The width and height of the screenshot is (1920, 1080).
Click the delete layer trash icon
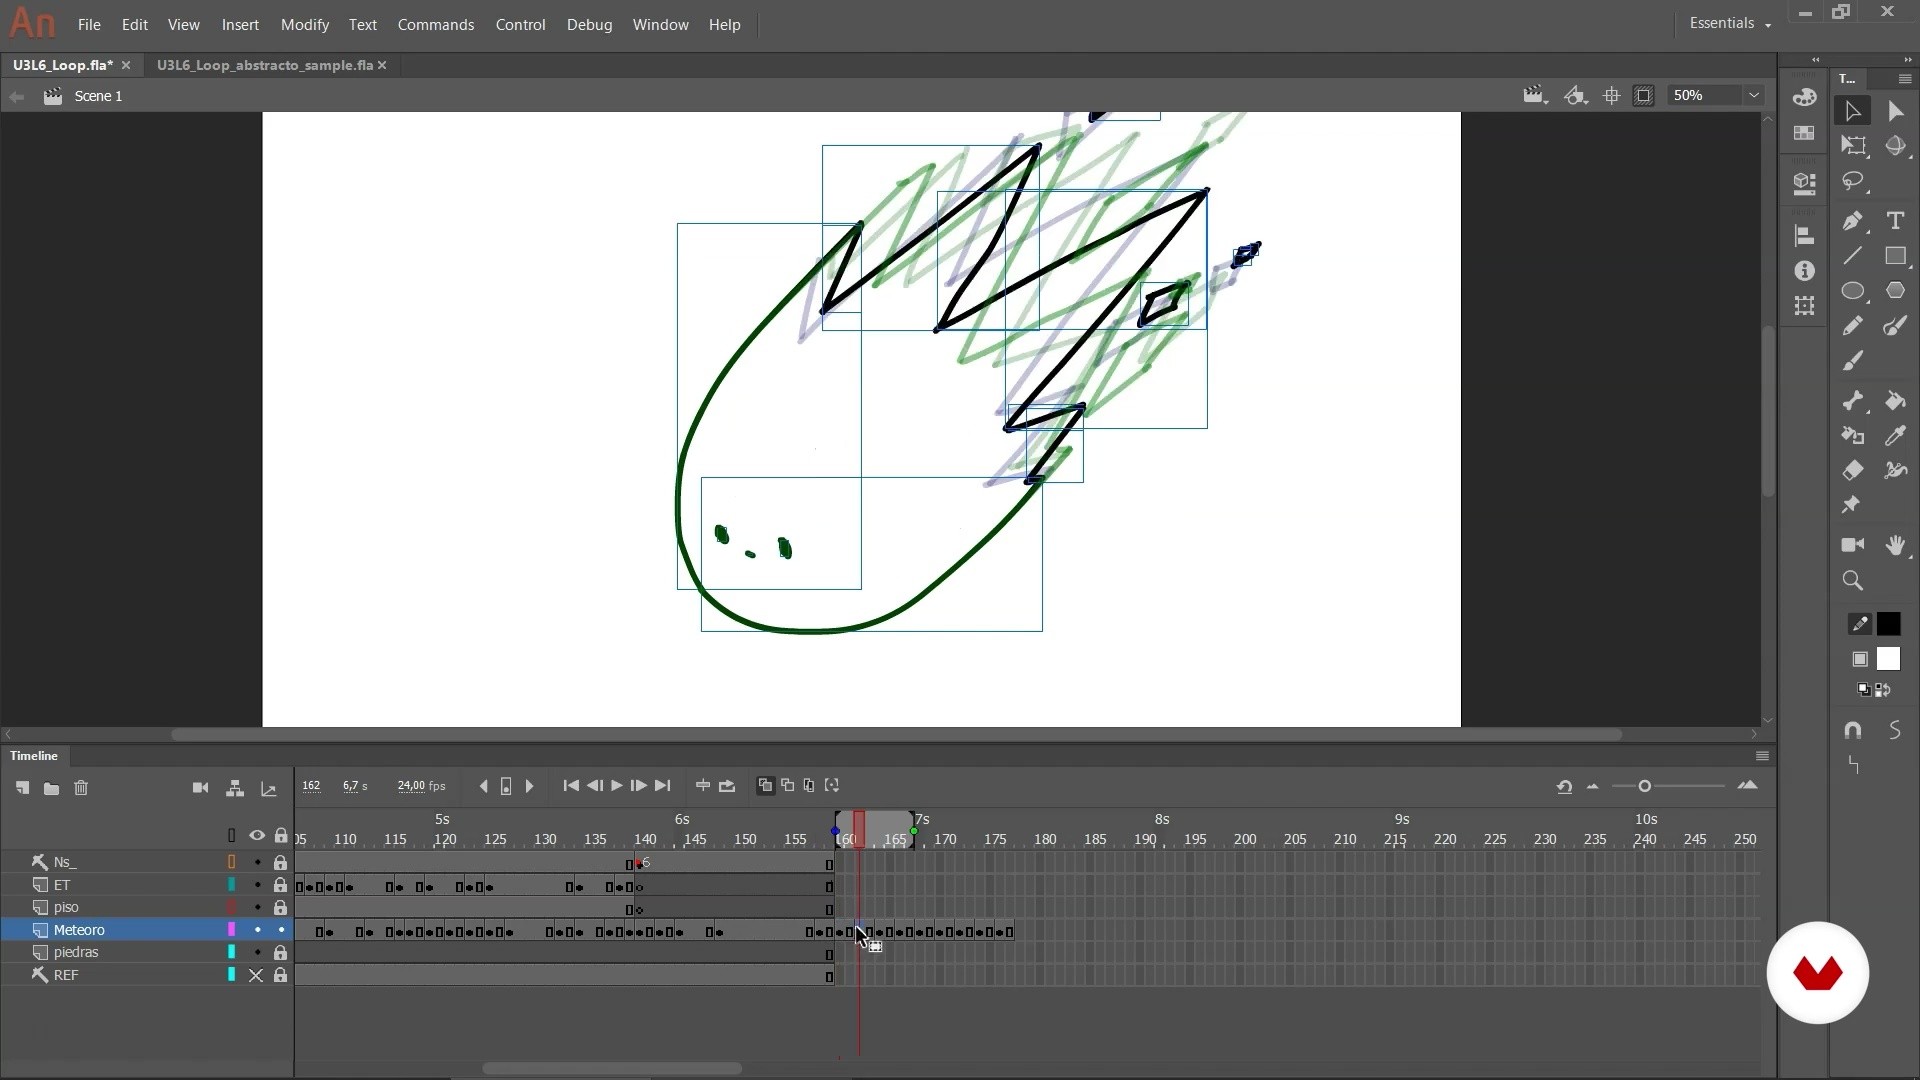coord(81,788)
